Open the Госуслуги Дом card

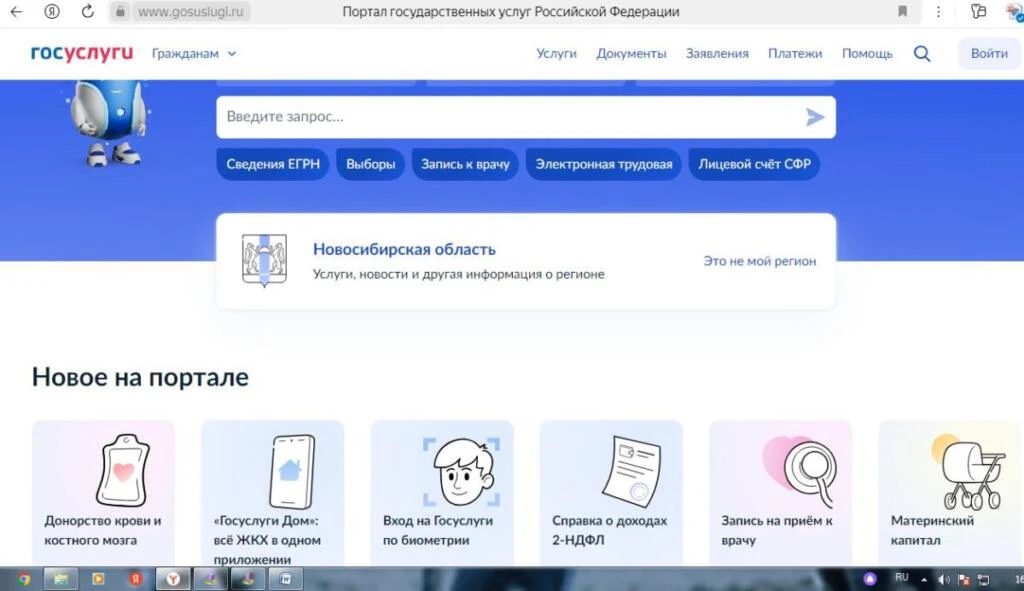272,493
